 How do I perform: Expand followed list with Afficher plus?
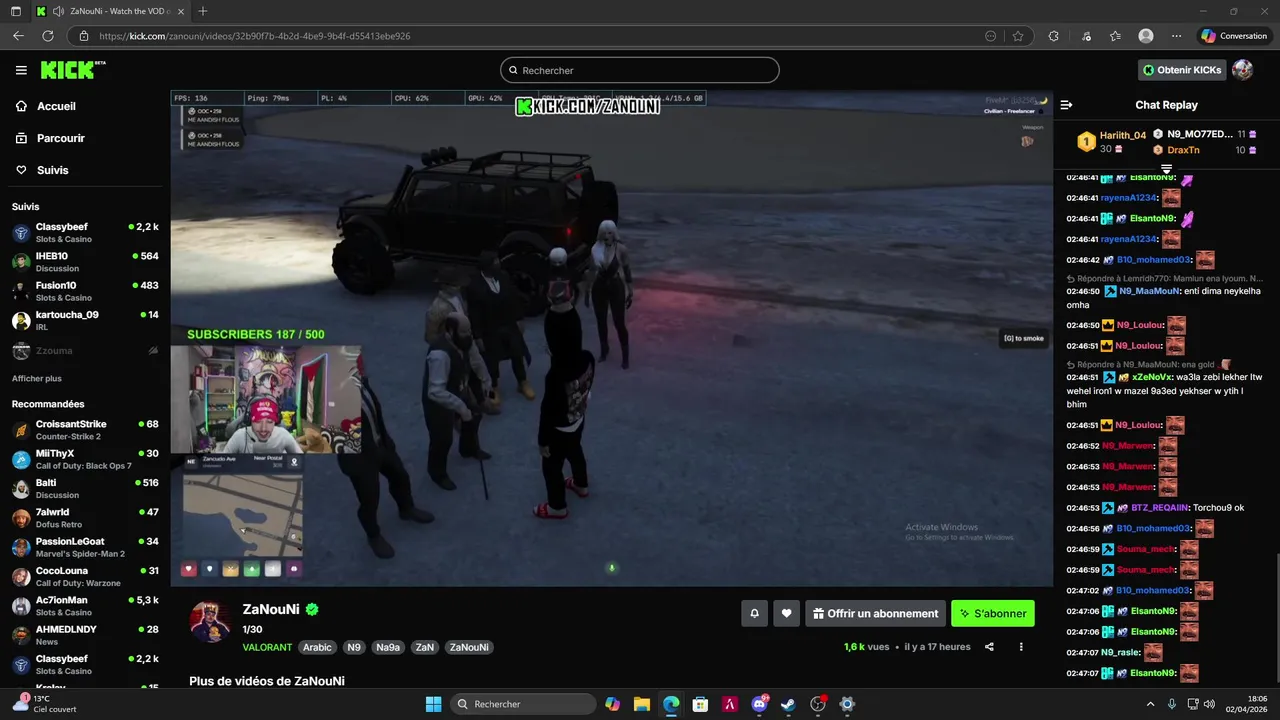coord(36,379)
